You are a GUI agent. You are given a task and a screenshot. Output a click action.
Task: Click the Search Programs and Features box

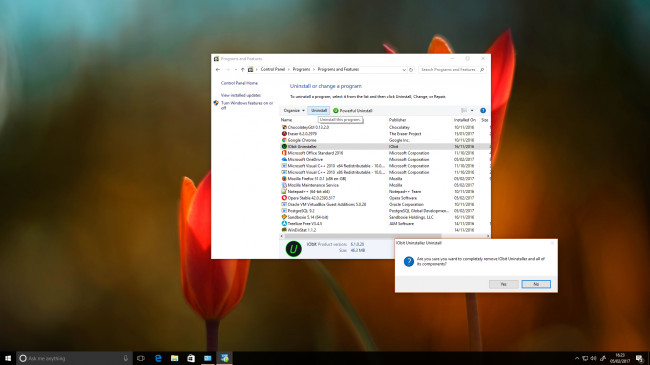[451, 70]
